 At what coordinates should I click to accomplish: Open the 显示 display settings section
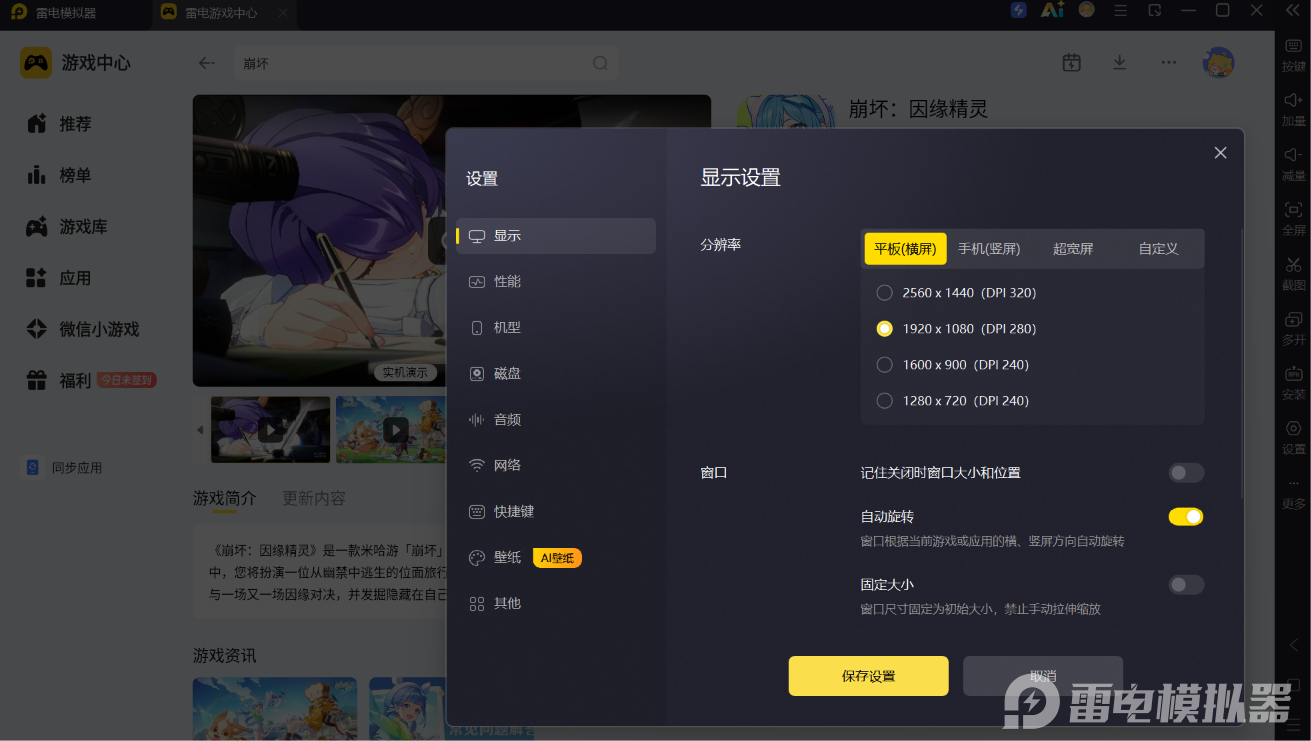coord(555,236)
